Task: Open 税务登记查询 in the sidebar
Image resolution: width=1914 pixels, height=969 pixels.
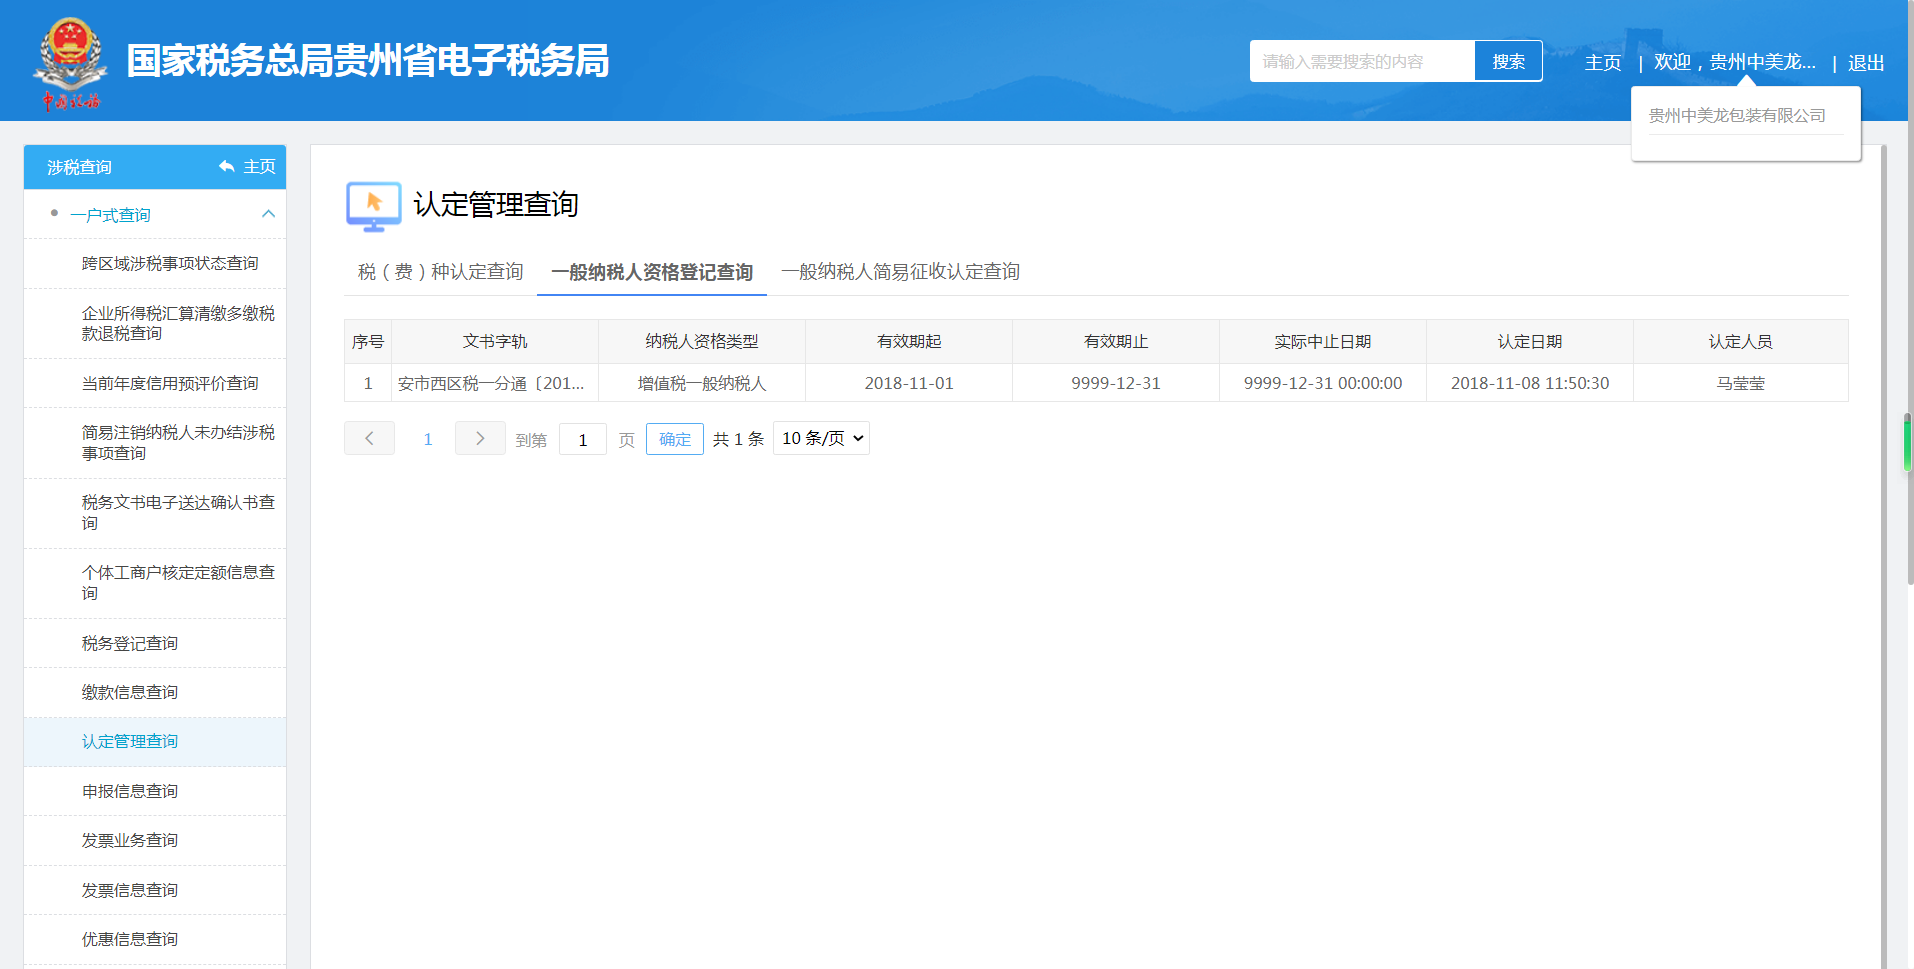Action: [130, 643]
